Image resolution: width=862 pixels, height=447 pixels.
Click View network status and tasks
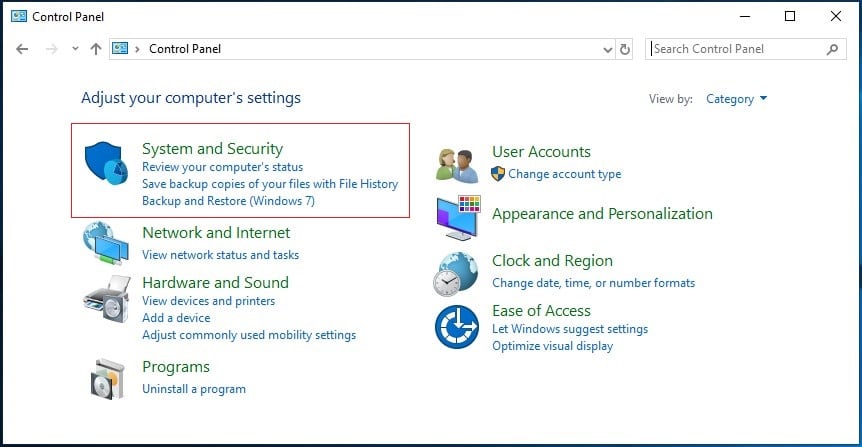(220, 255)
